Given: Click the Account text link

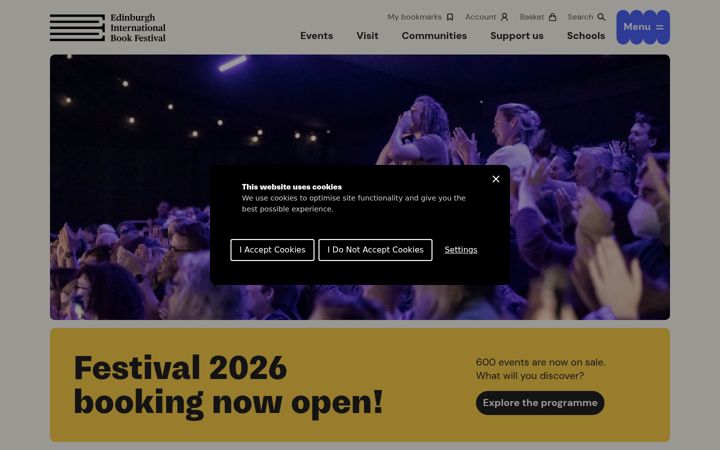Looking at the screenshot, I should [480, 17].
